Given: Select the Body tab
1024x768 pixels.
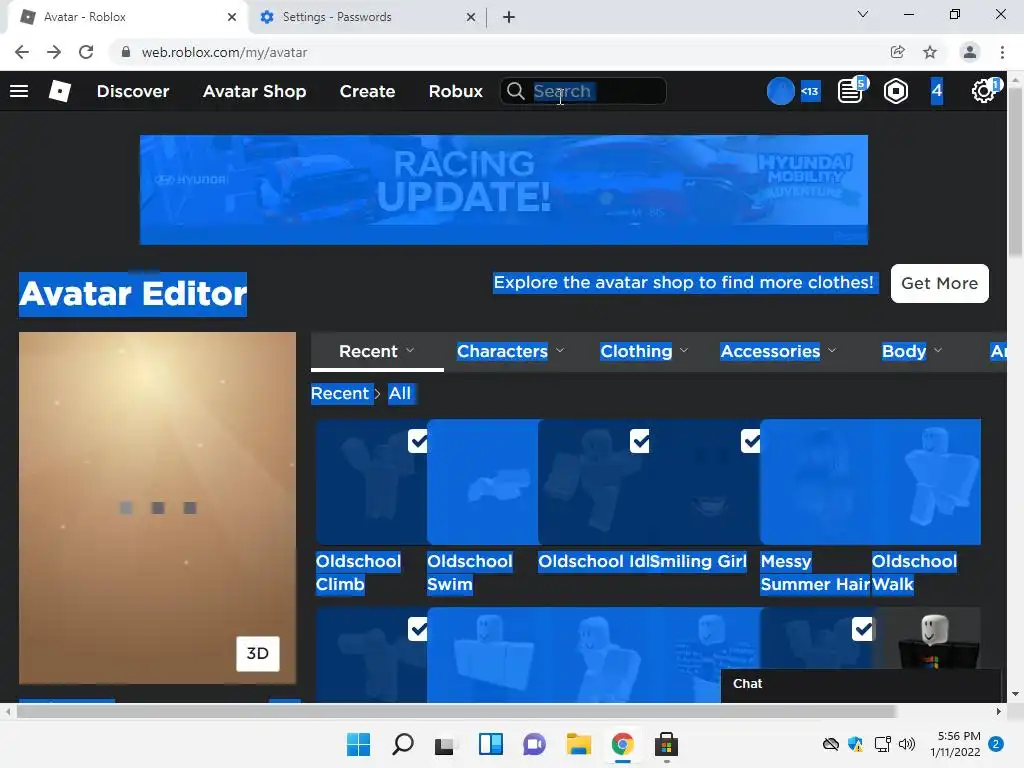Looking at the screenshot, I should click(904, 351).
